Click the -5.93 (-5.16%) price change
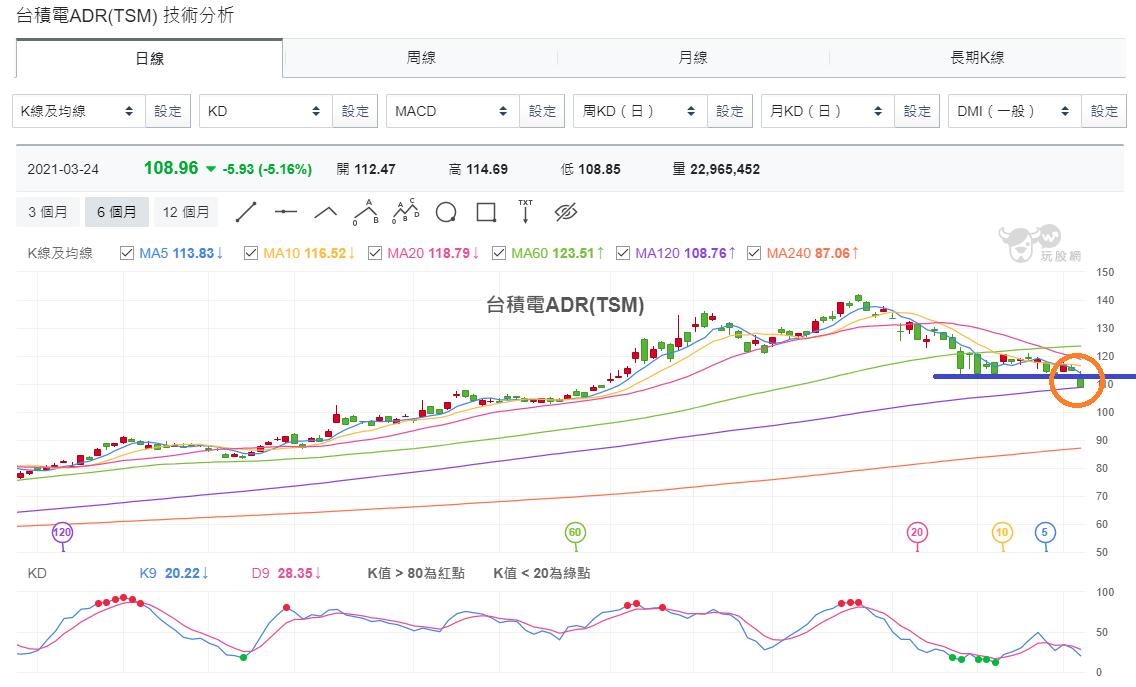Image resolution: width=1136 pixels, height=687 pixels. click(x=267, y=170)
